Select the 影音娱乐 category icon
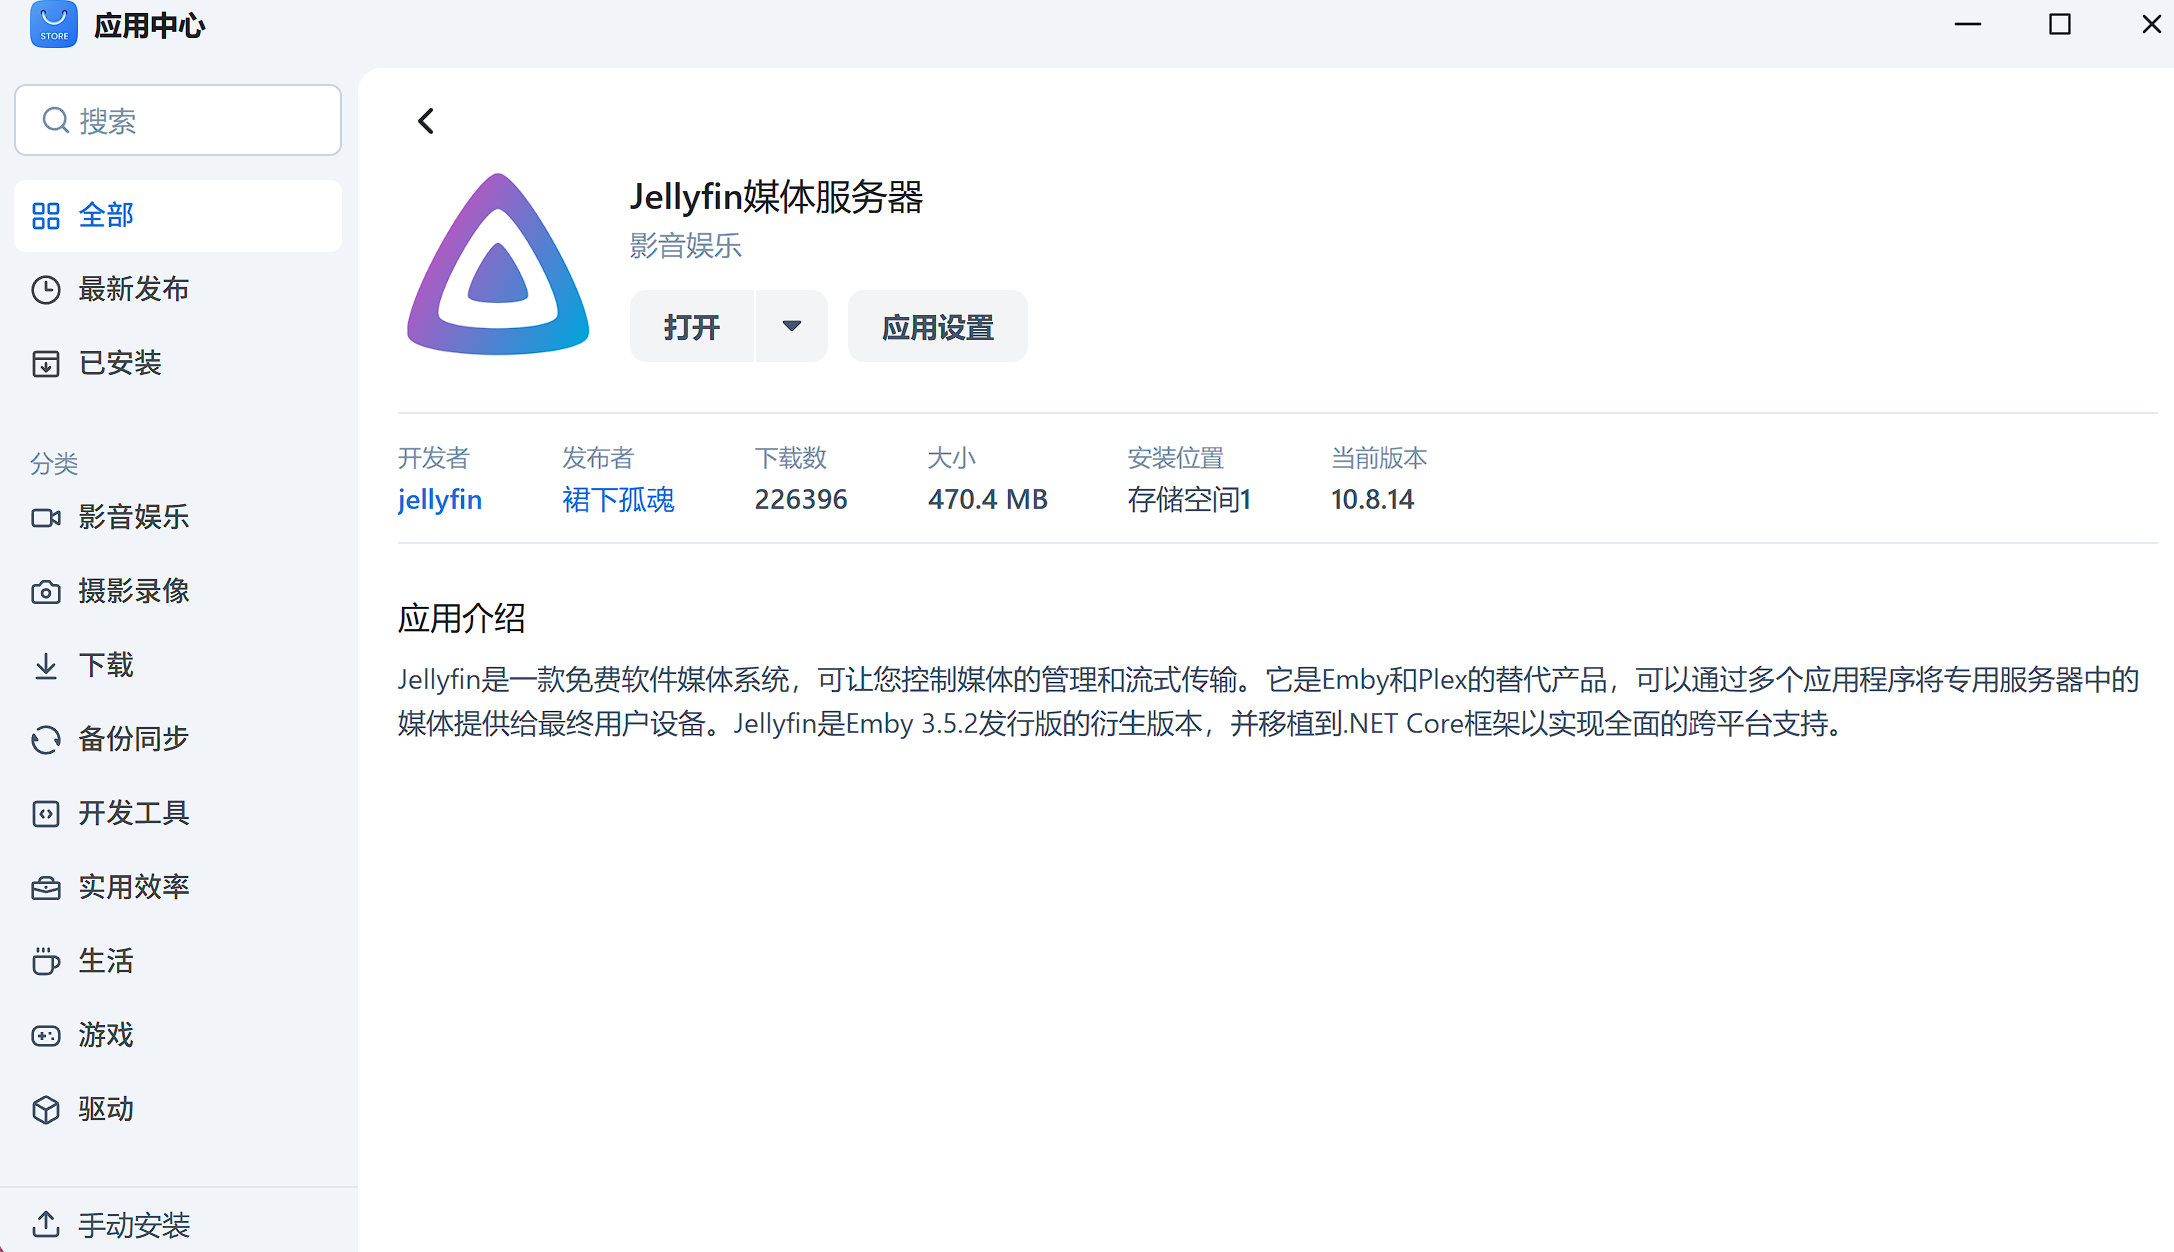The width and height of the screenshot is (2174, 1252). 46,517
